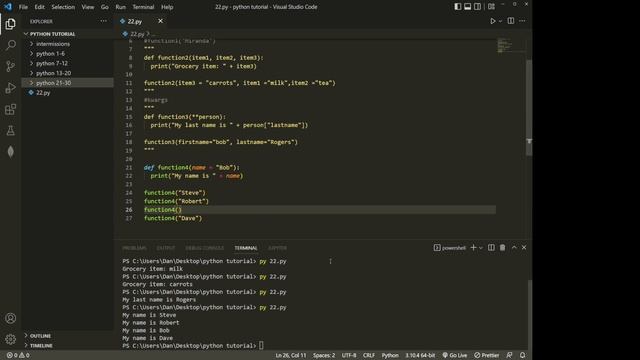Select the 22.py editor tab
Viewport: 640px width, 360px height.
pos(135,21)
